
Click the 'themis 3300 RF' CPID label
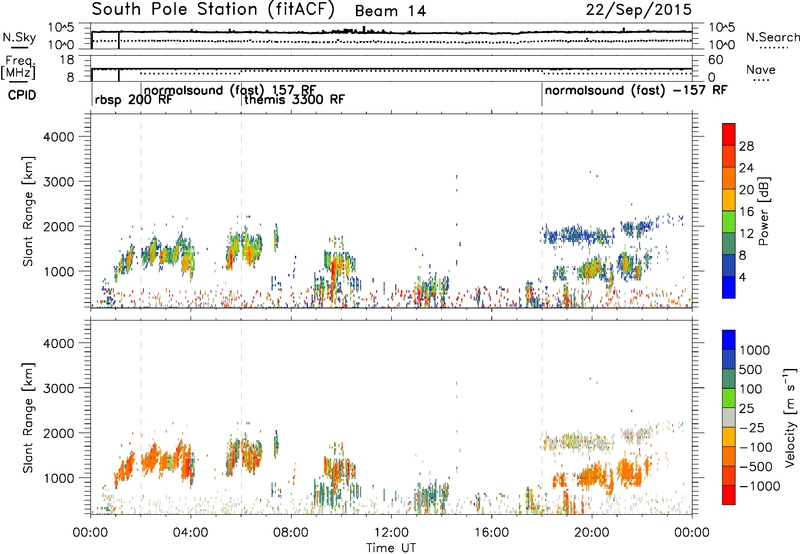(294, 99)
